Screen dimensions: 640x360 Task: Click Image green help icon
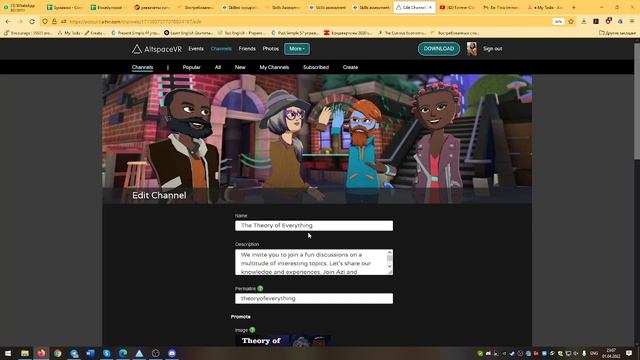252,329
